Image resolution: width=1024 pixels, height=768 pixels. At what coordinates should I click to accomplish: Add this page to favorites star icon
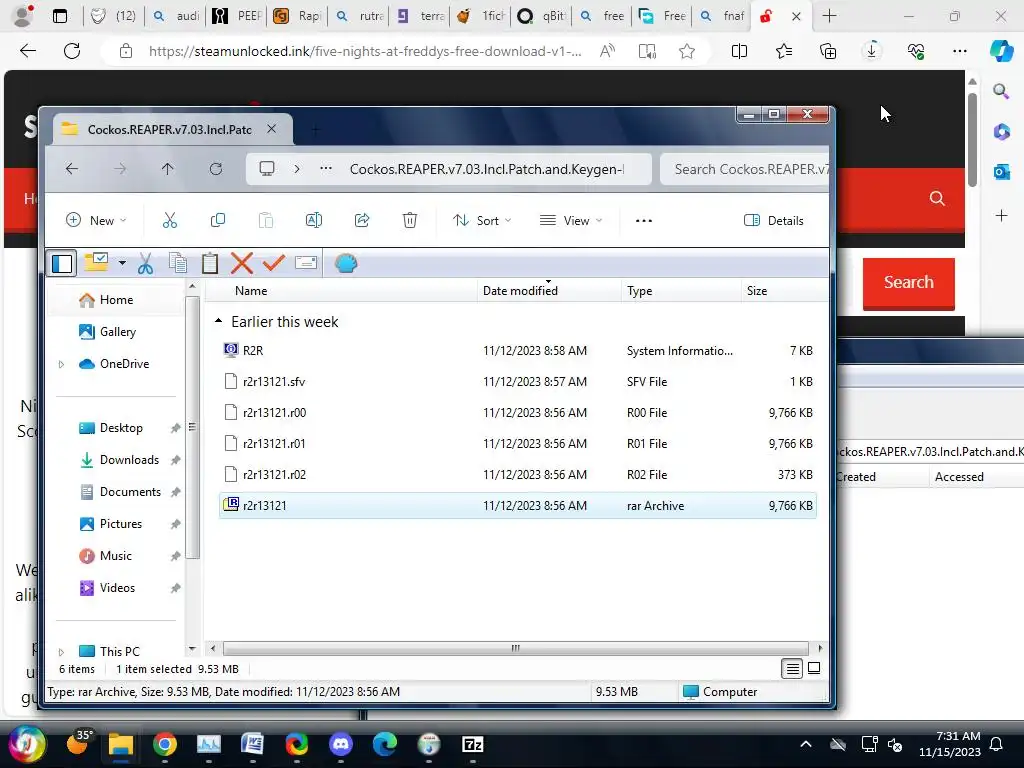(x=686, y=51)
